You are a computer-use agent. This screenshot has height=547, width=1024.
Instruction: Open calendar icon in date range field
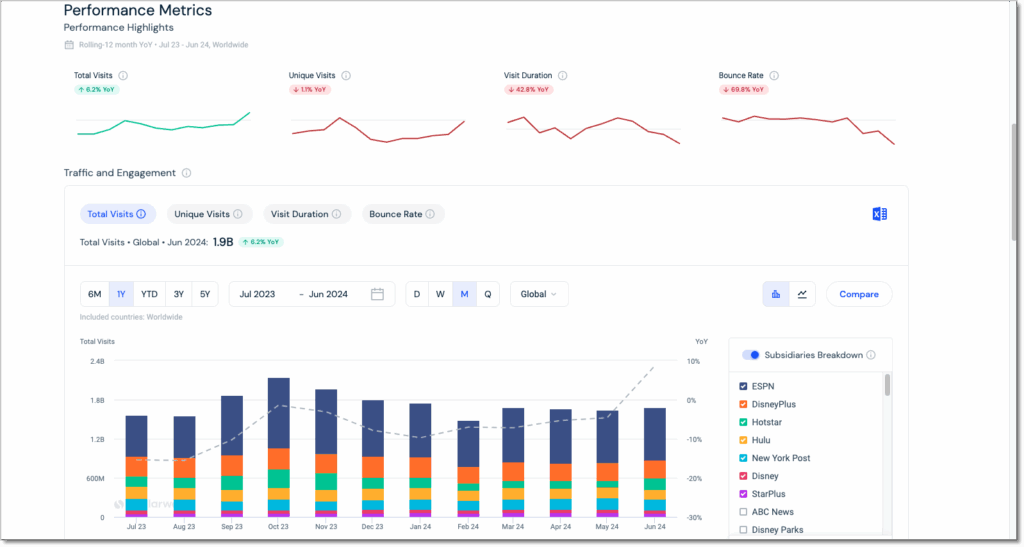tap(377, 294)
